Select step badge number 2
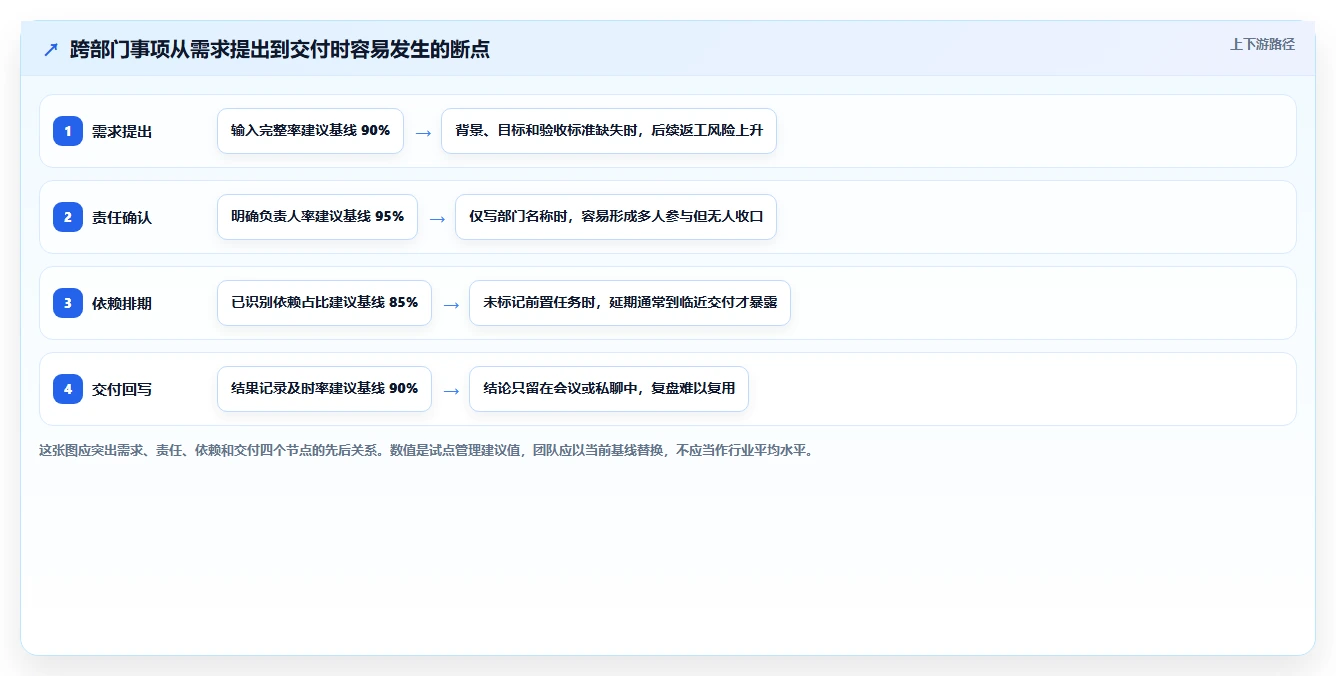This screenshot has height=676, width=1336. click(68, 217)
